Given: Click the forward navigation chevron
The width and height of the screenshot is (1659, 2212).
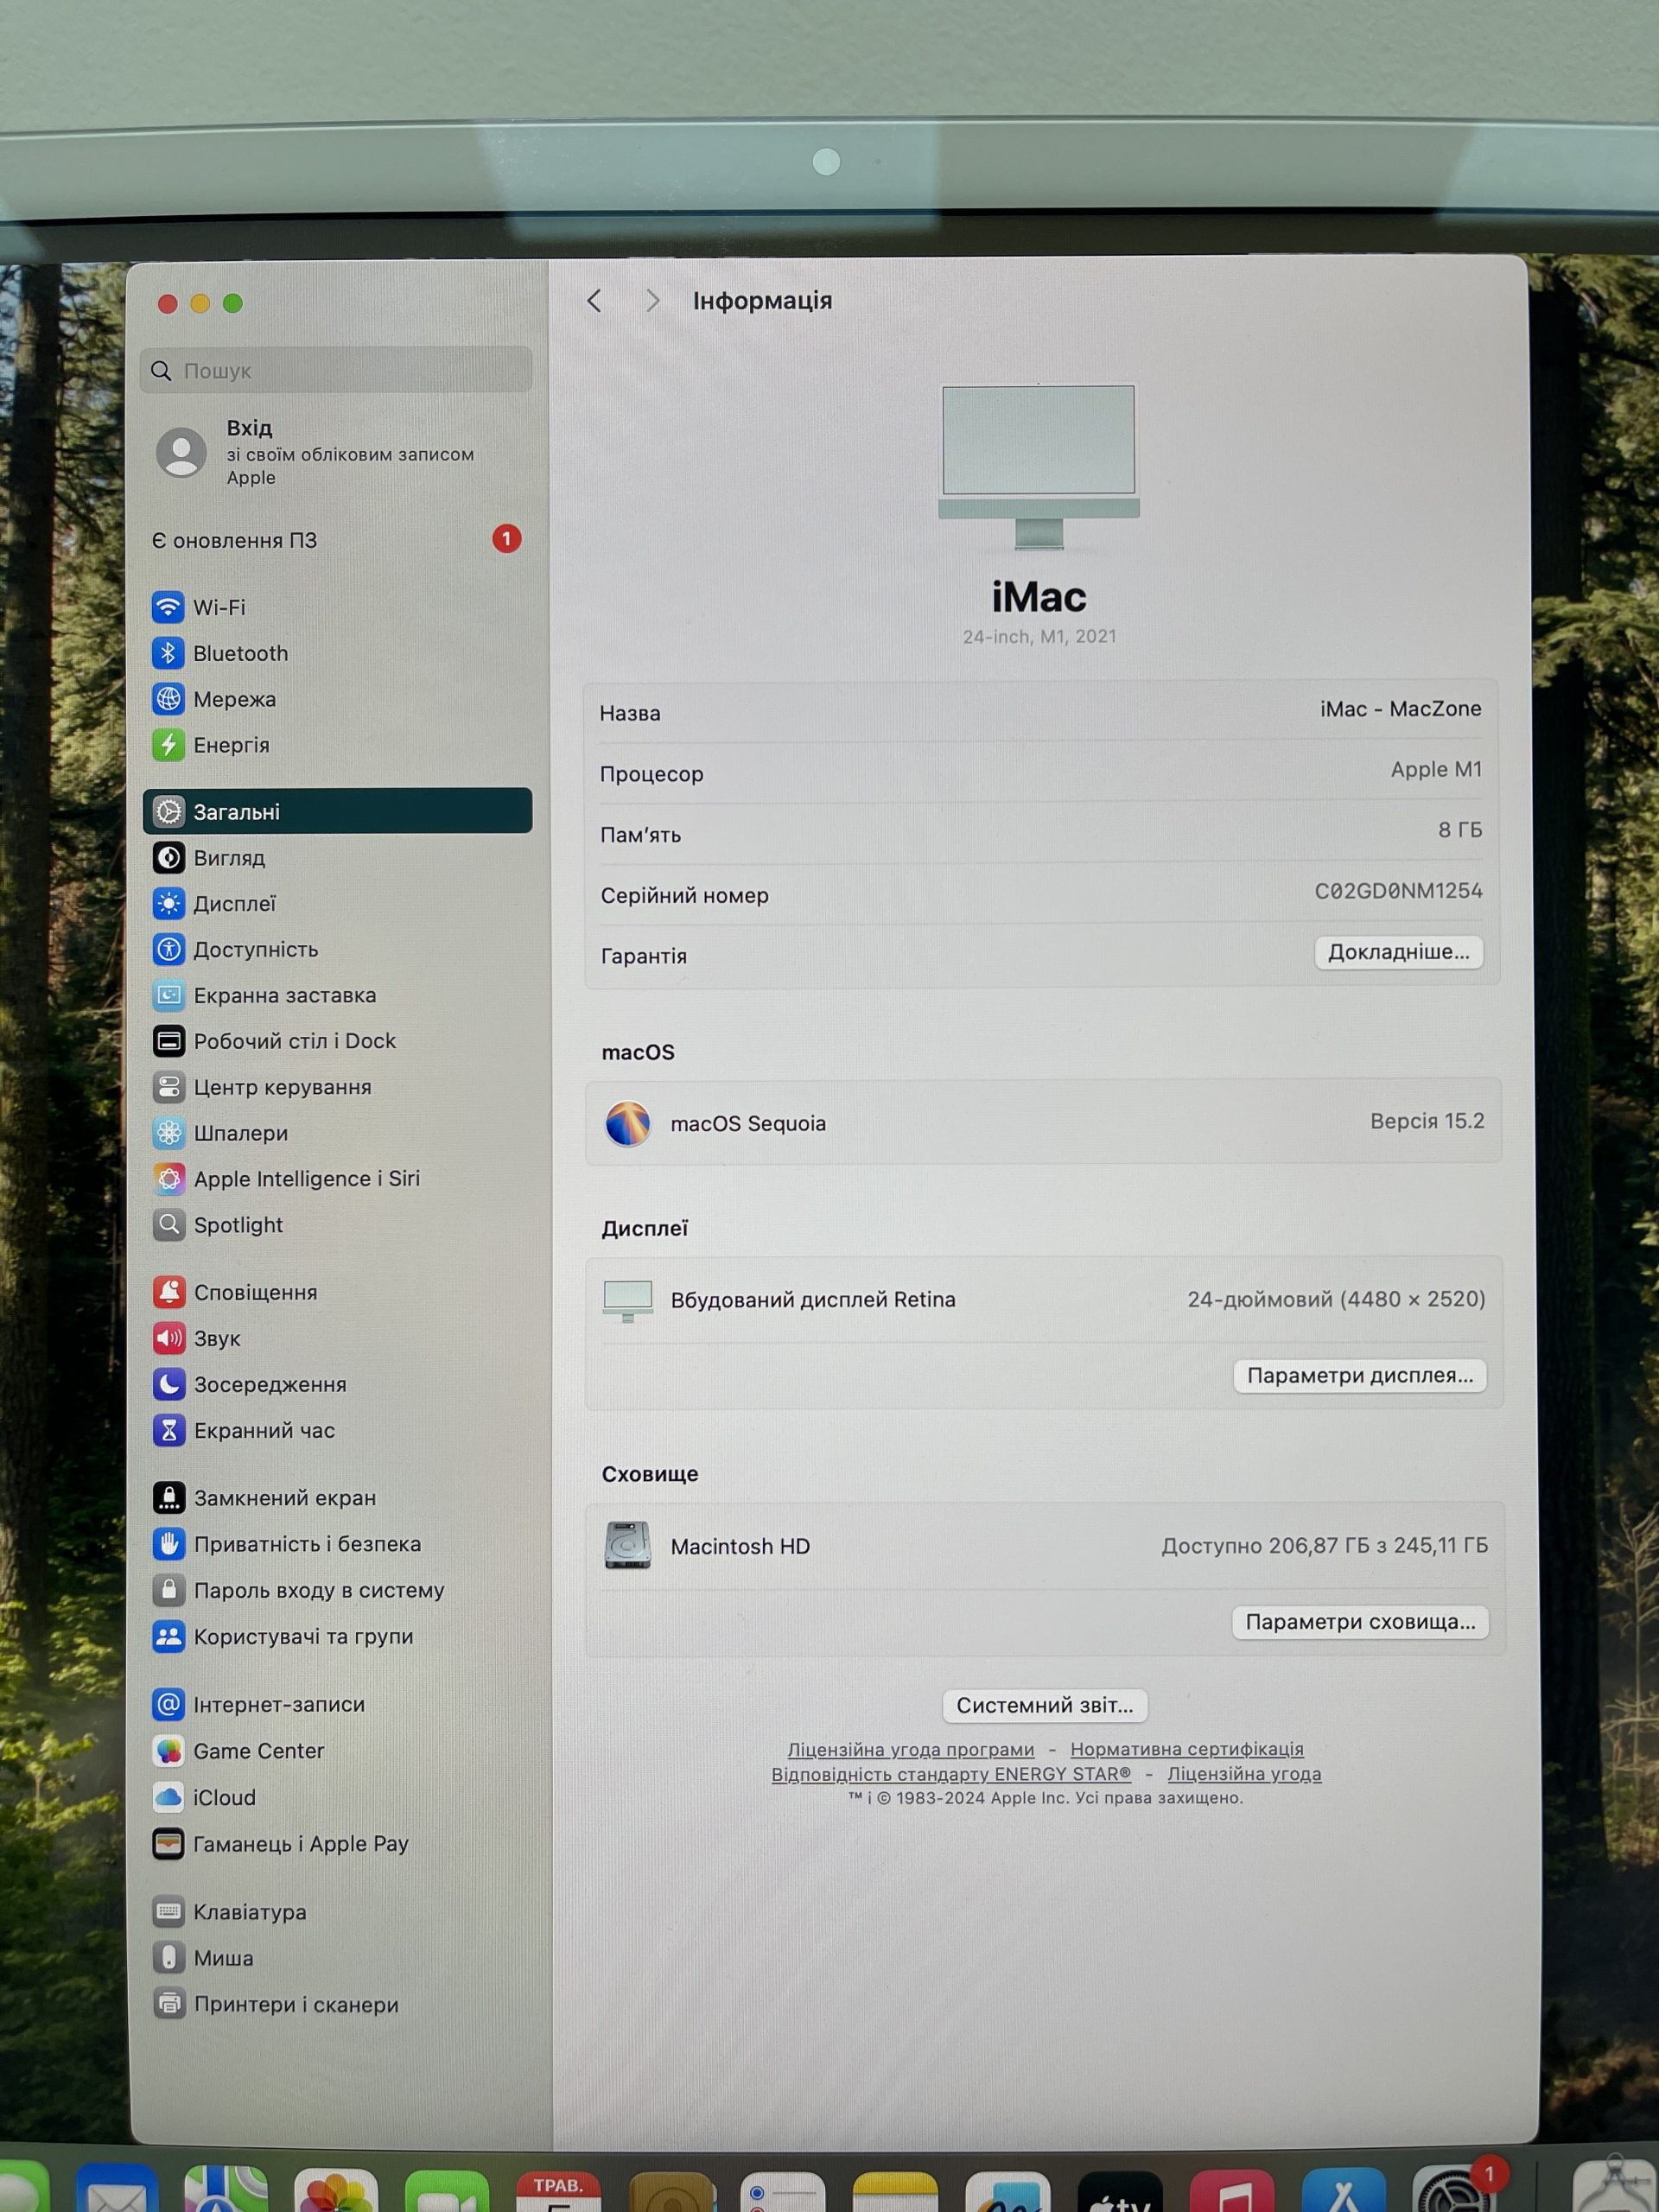Looking at the screenshot, I should point(653,301).
